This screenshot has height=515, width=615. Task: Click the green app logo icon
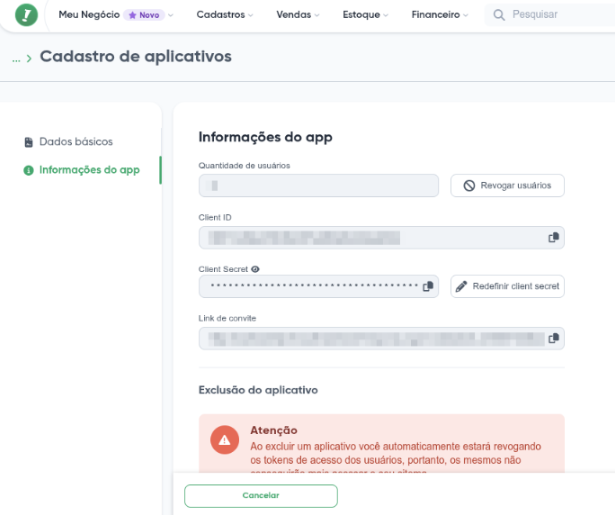25,16
